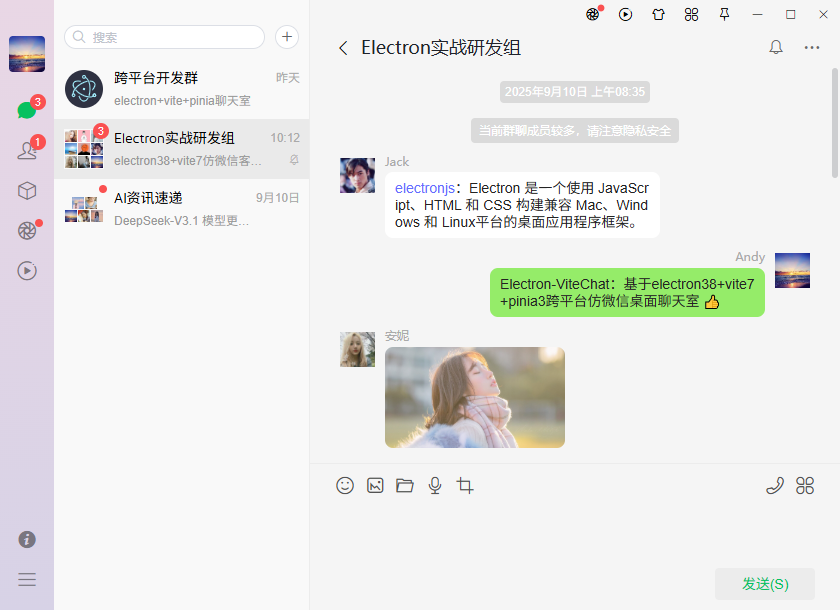
Task: Open the emoji picker in chat toolbar
Action: pos(345,485)
